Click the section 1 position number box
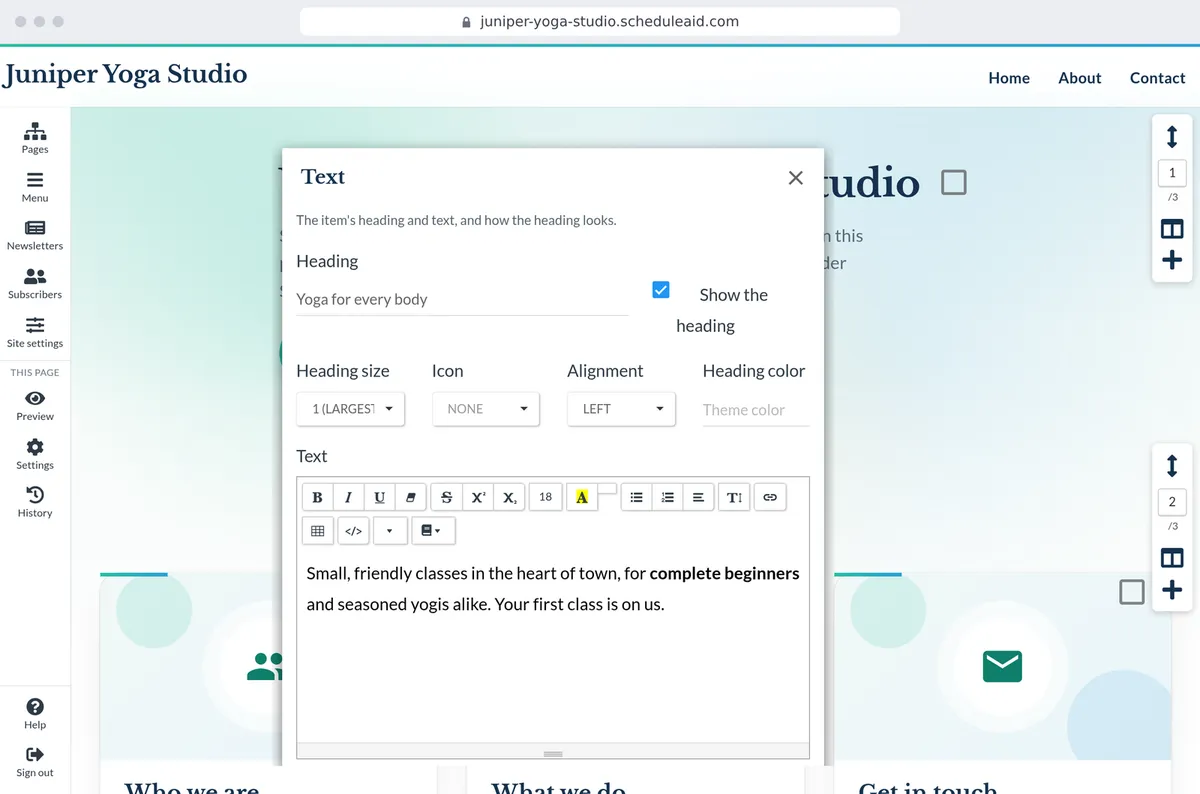1200x794 pixels. (x=1172, y=173)
